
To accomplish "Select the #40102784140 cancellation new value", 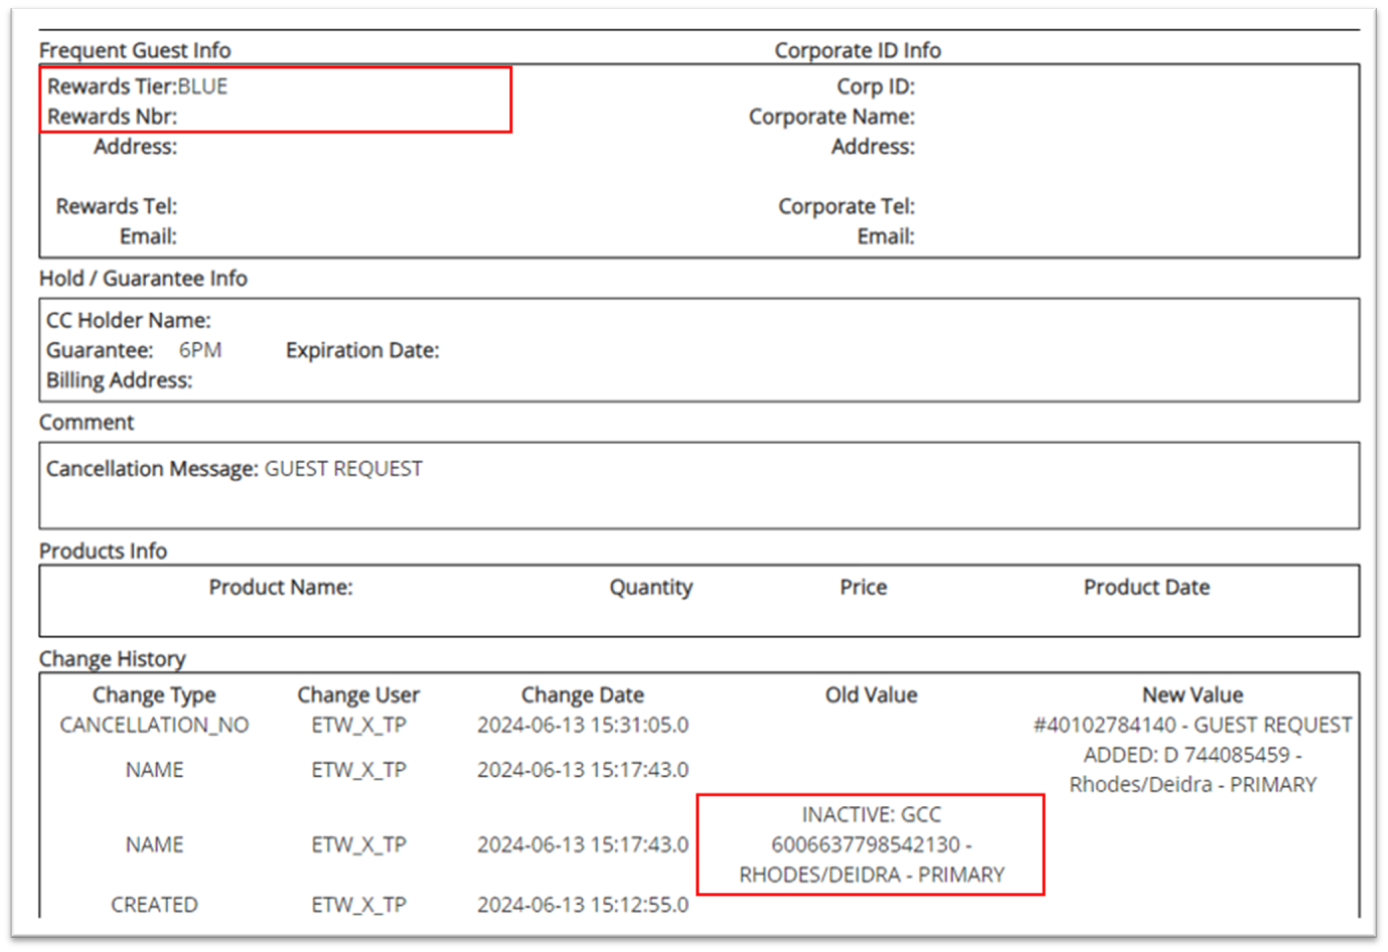I will [1192, 725].
